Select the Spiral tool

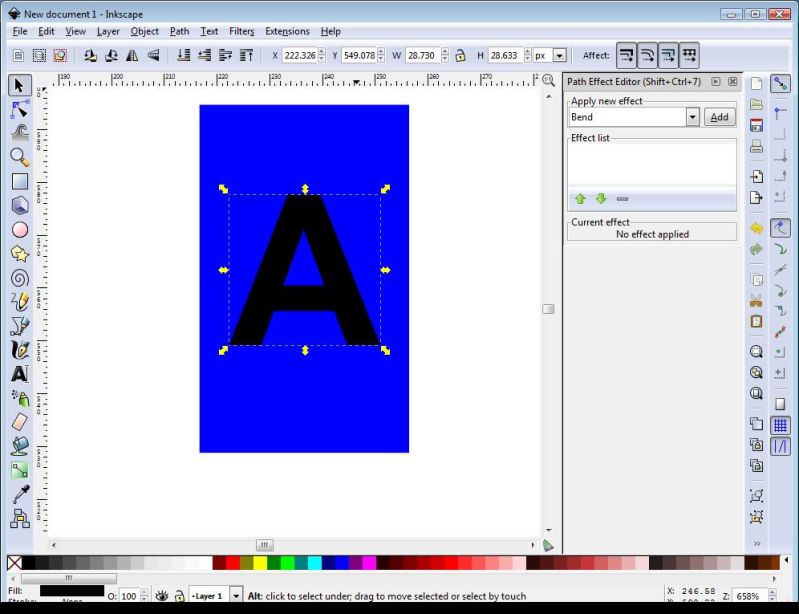(x=19, y=278)
